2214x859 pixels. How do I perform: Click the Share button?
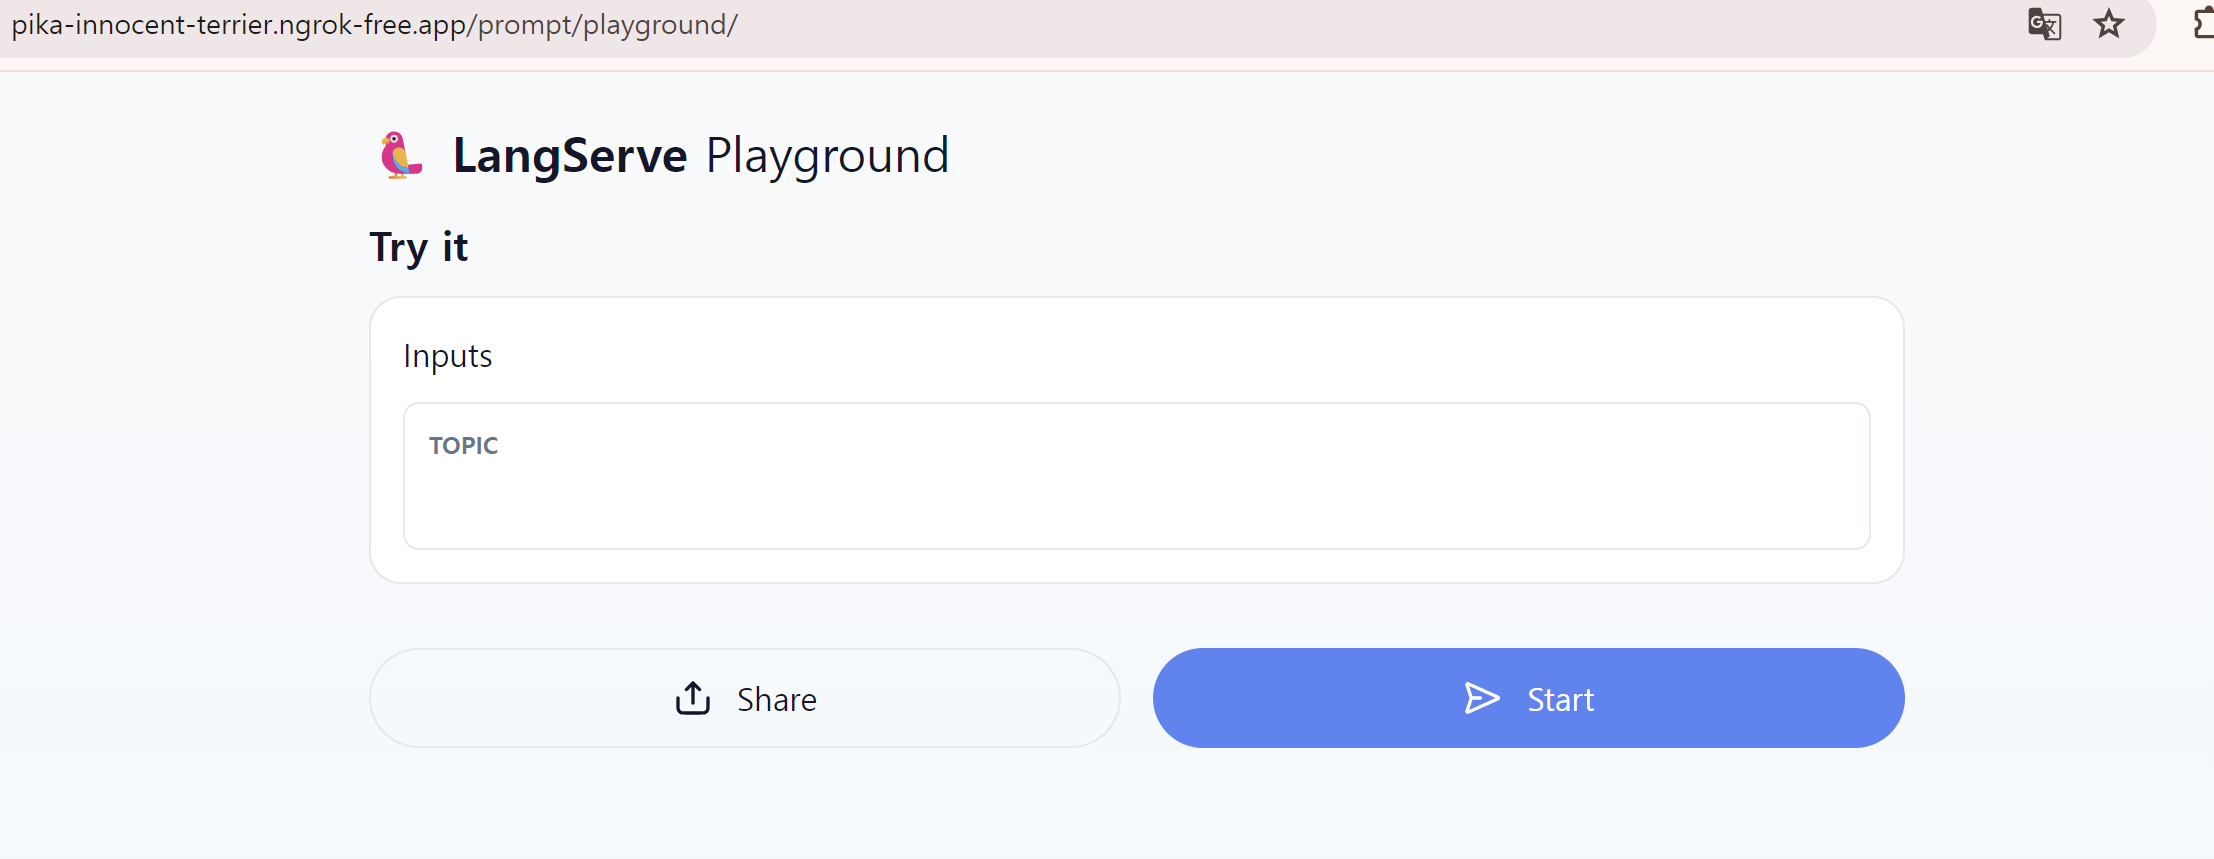point(745,698)
